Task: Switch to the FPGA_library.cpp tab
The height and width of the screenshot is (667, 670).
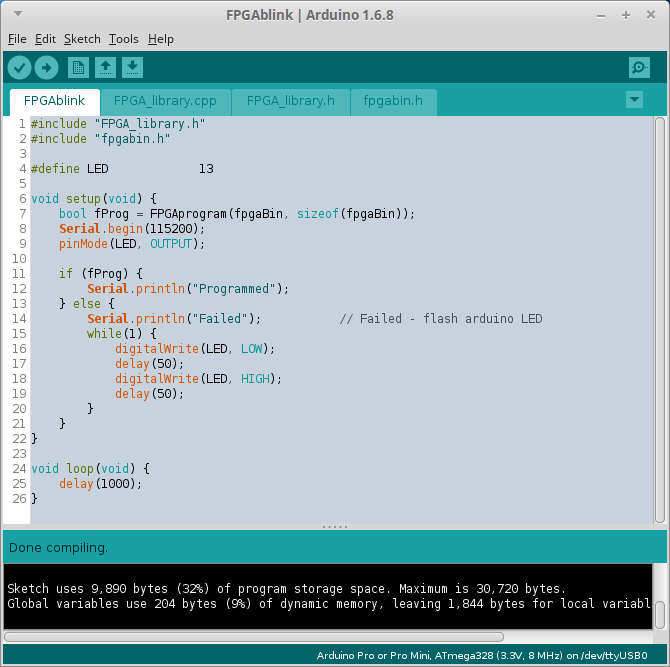Action: tap(165, 101)
